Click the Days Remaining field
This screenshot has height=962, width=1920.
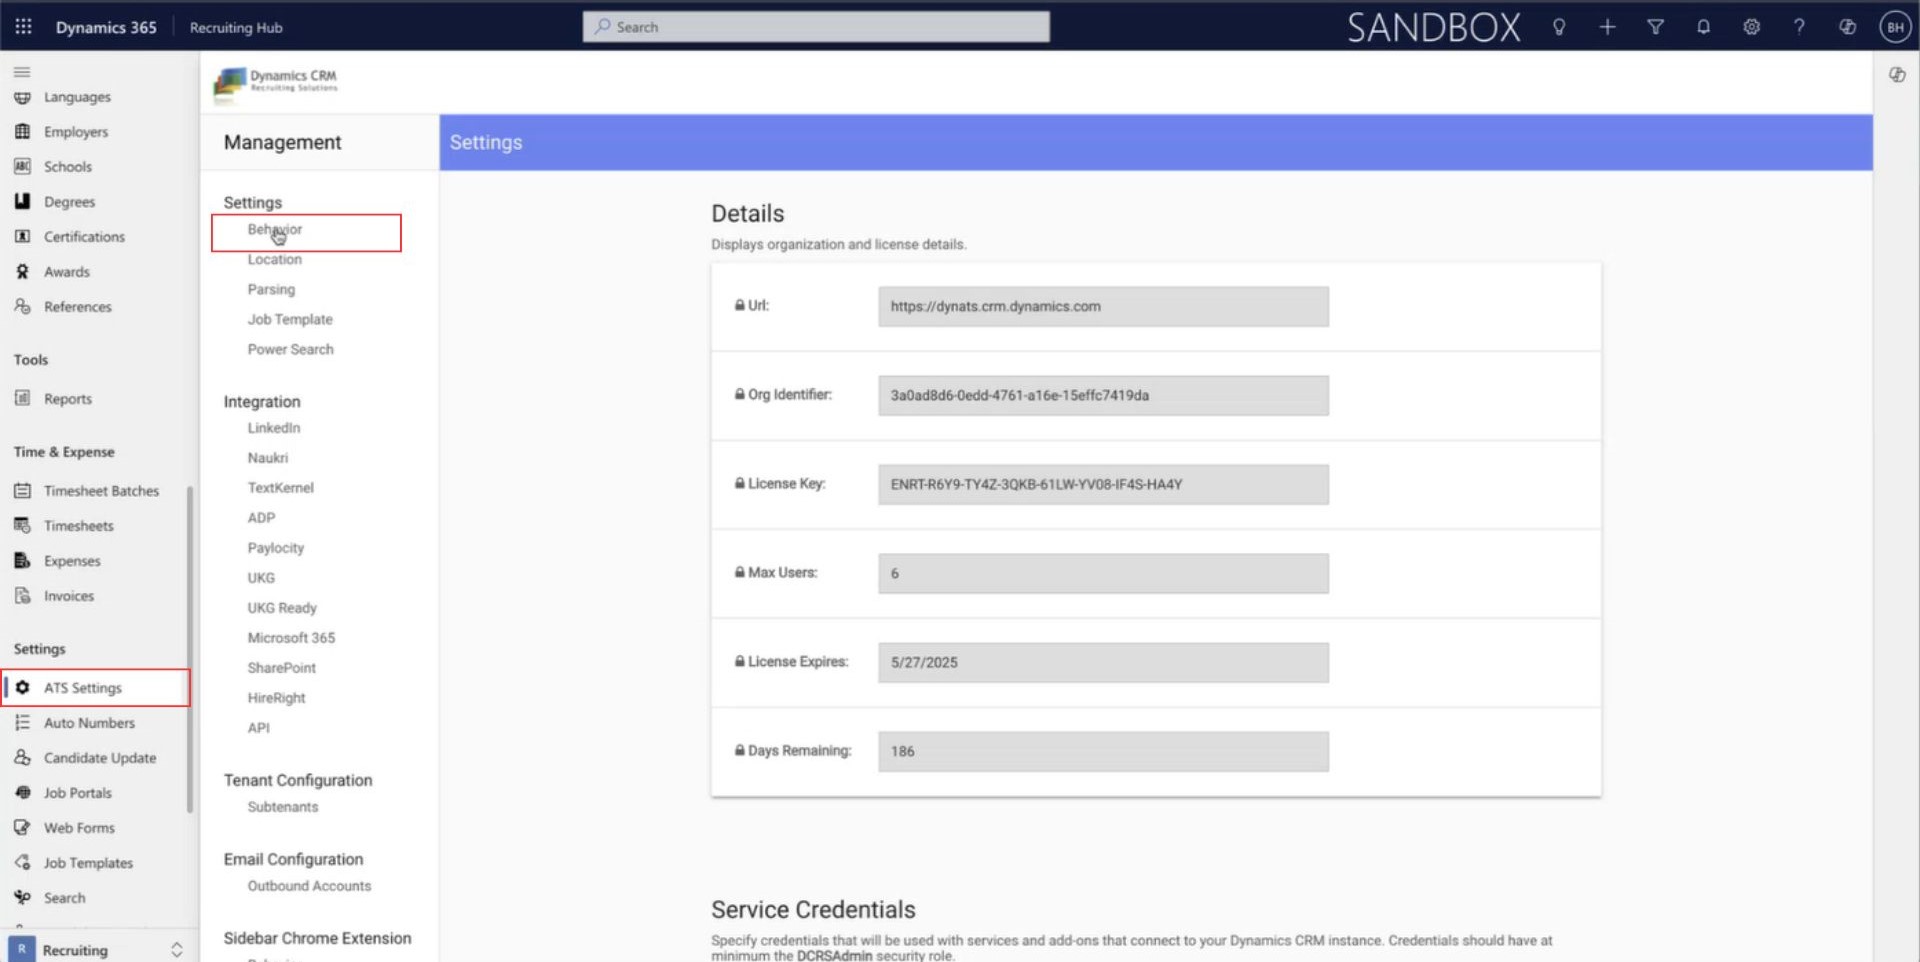coord(1104,752)
